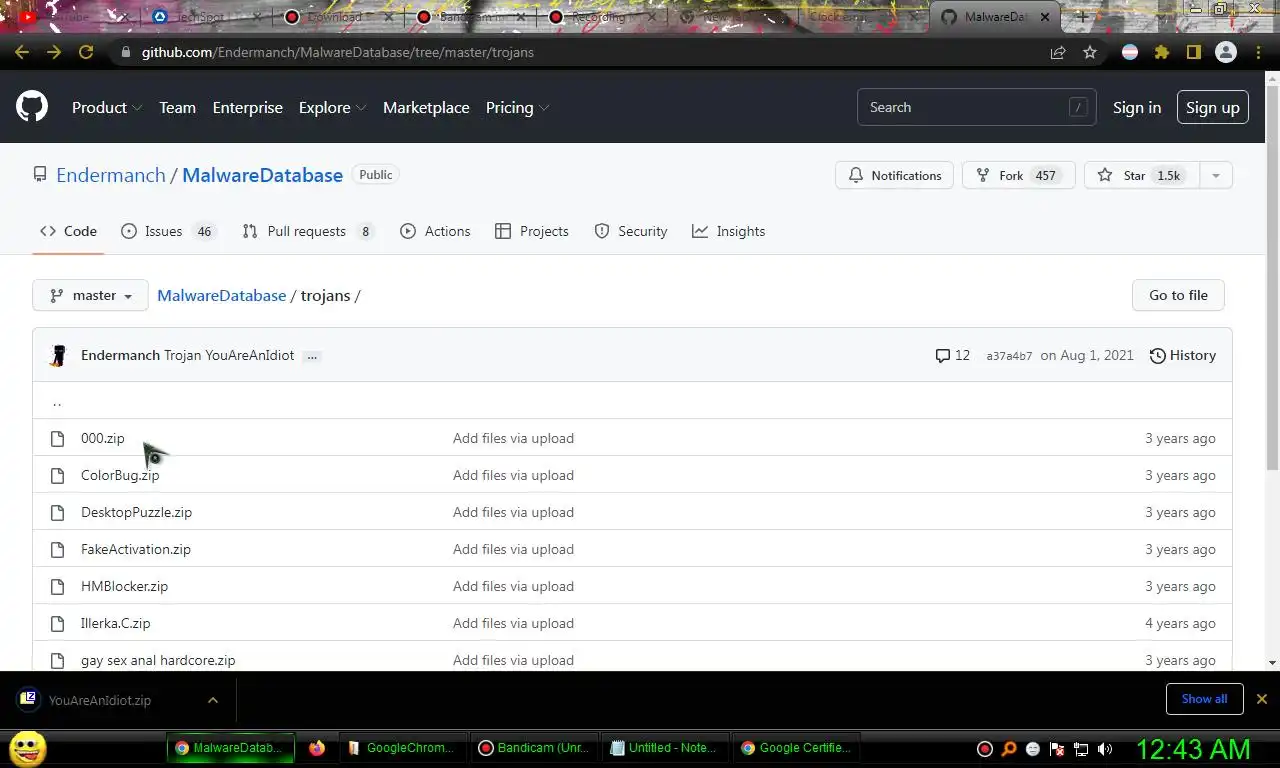Go to parent directory via the two dots
The image size is (1280, 768).
coord(57,402)
